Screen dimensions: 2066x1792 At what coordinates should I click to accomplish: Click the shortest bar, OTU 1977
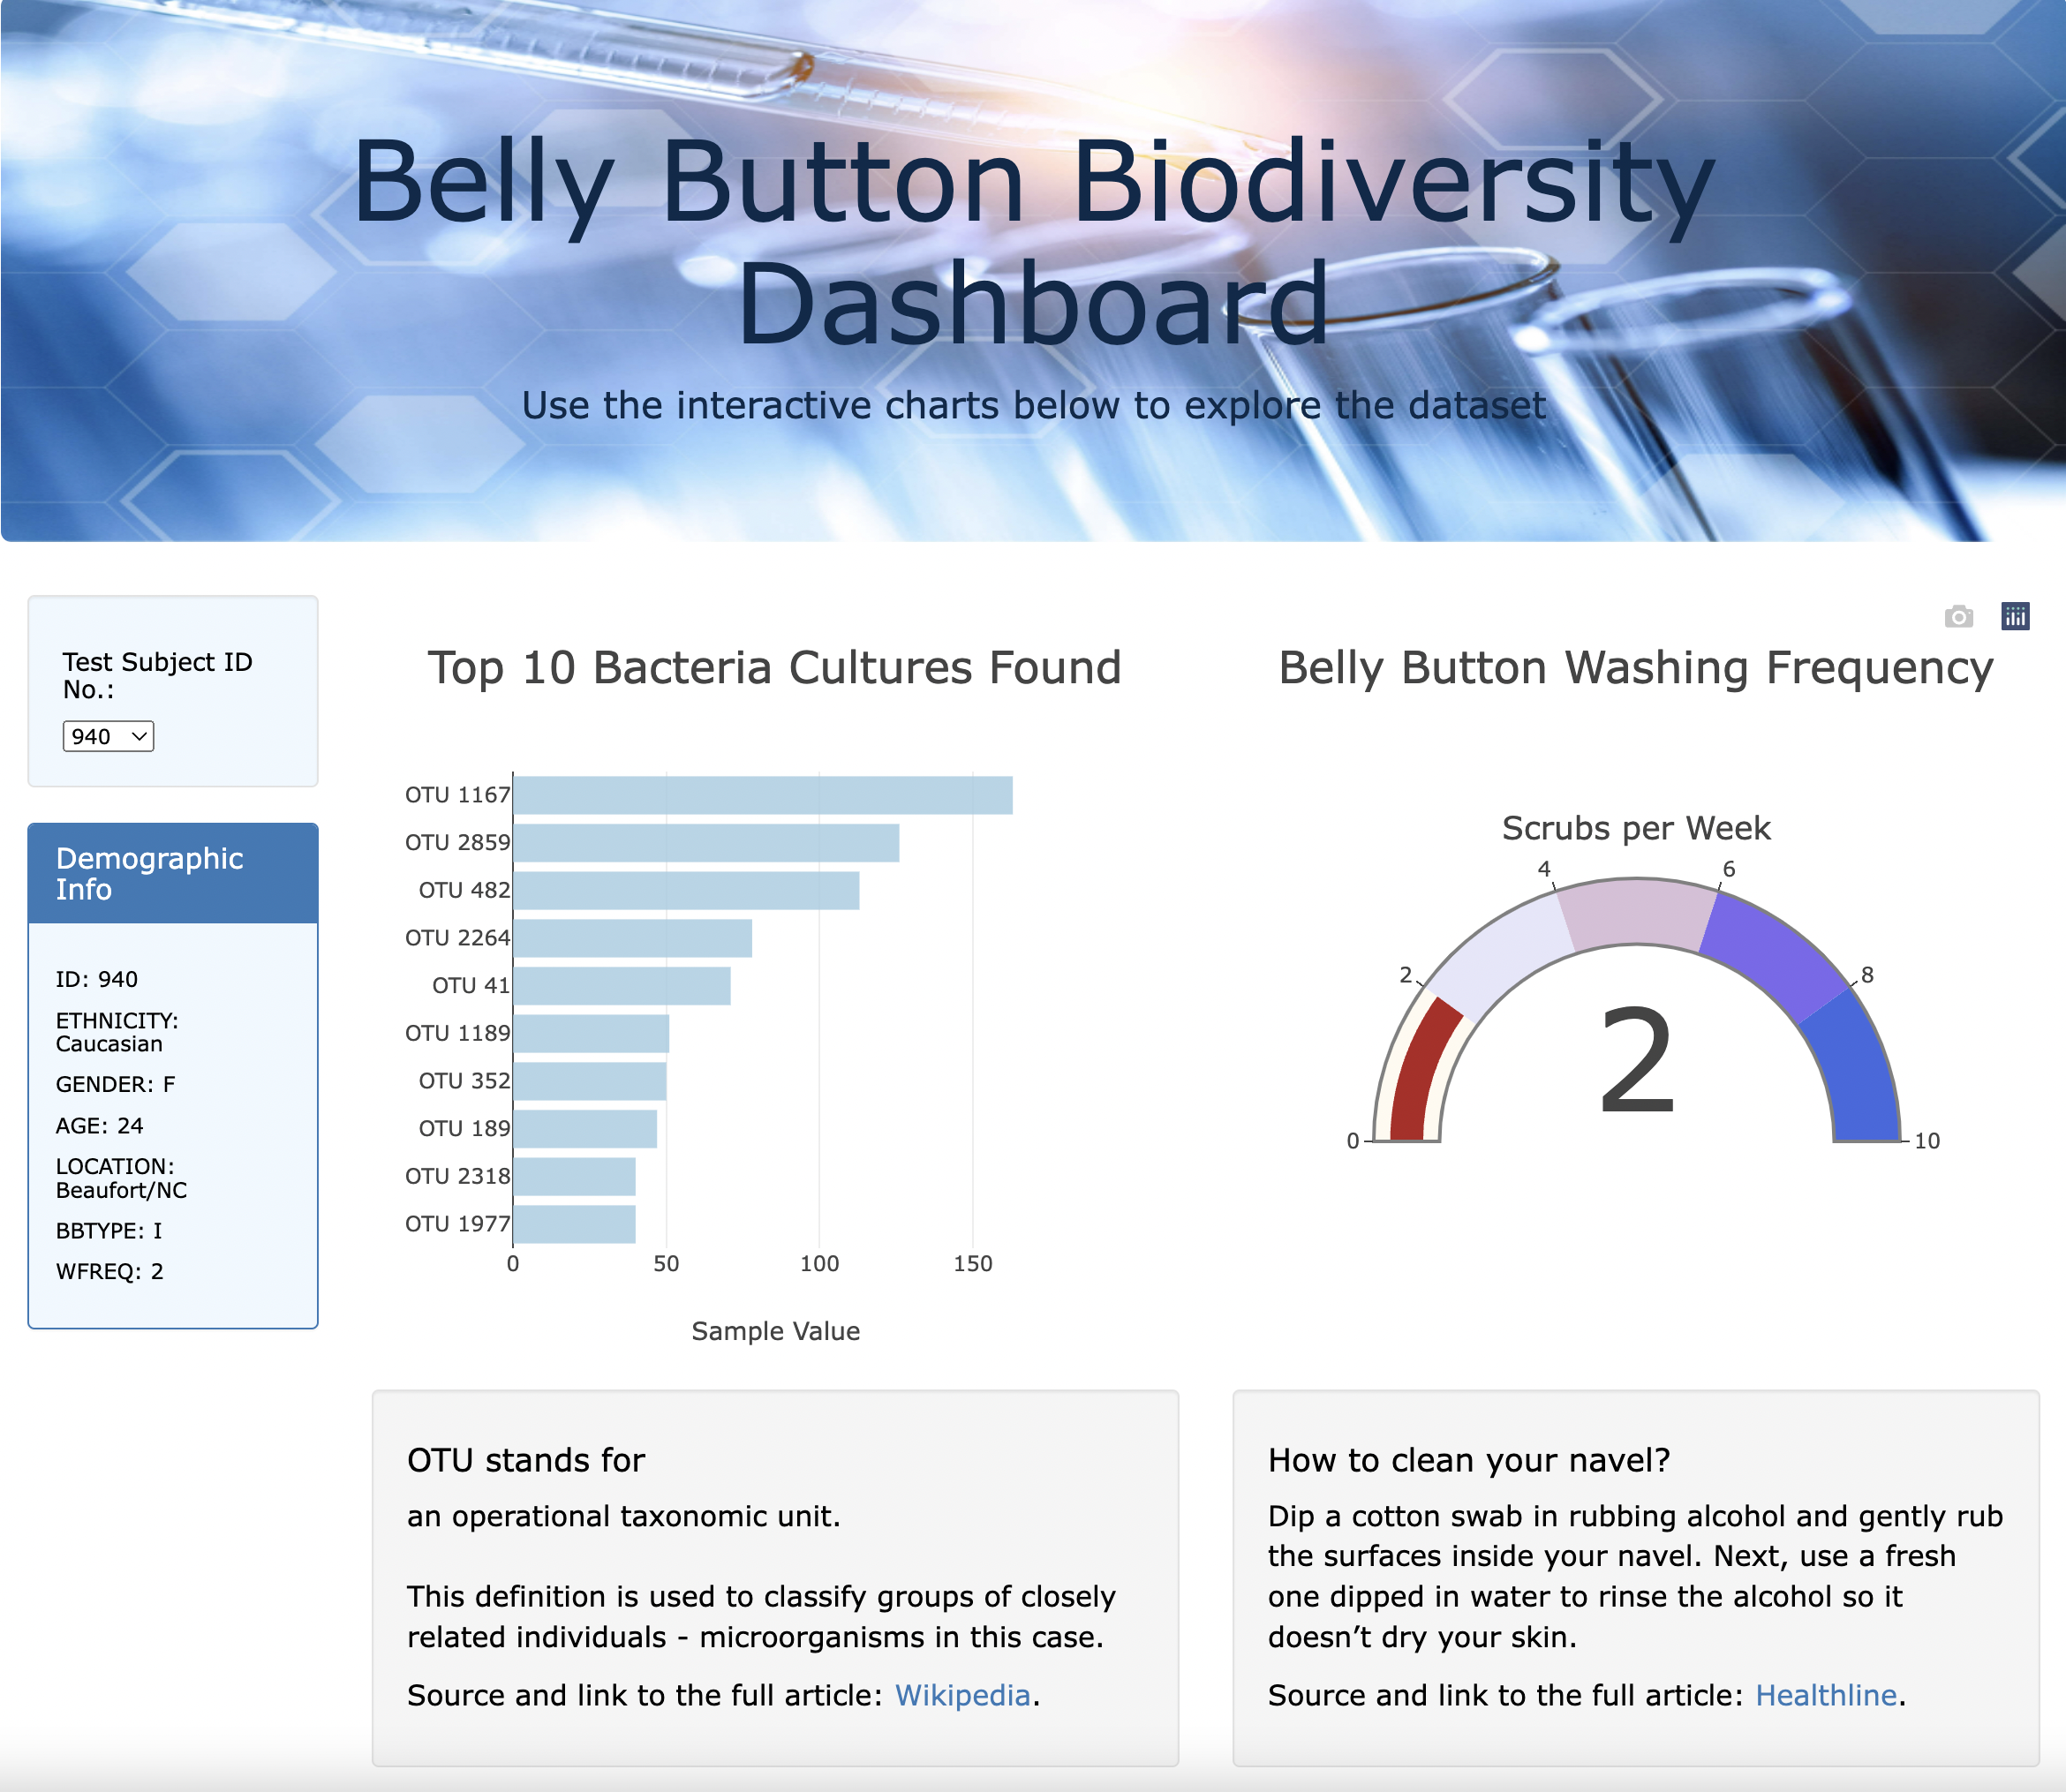tap(573, 1223)
